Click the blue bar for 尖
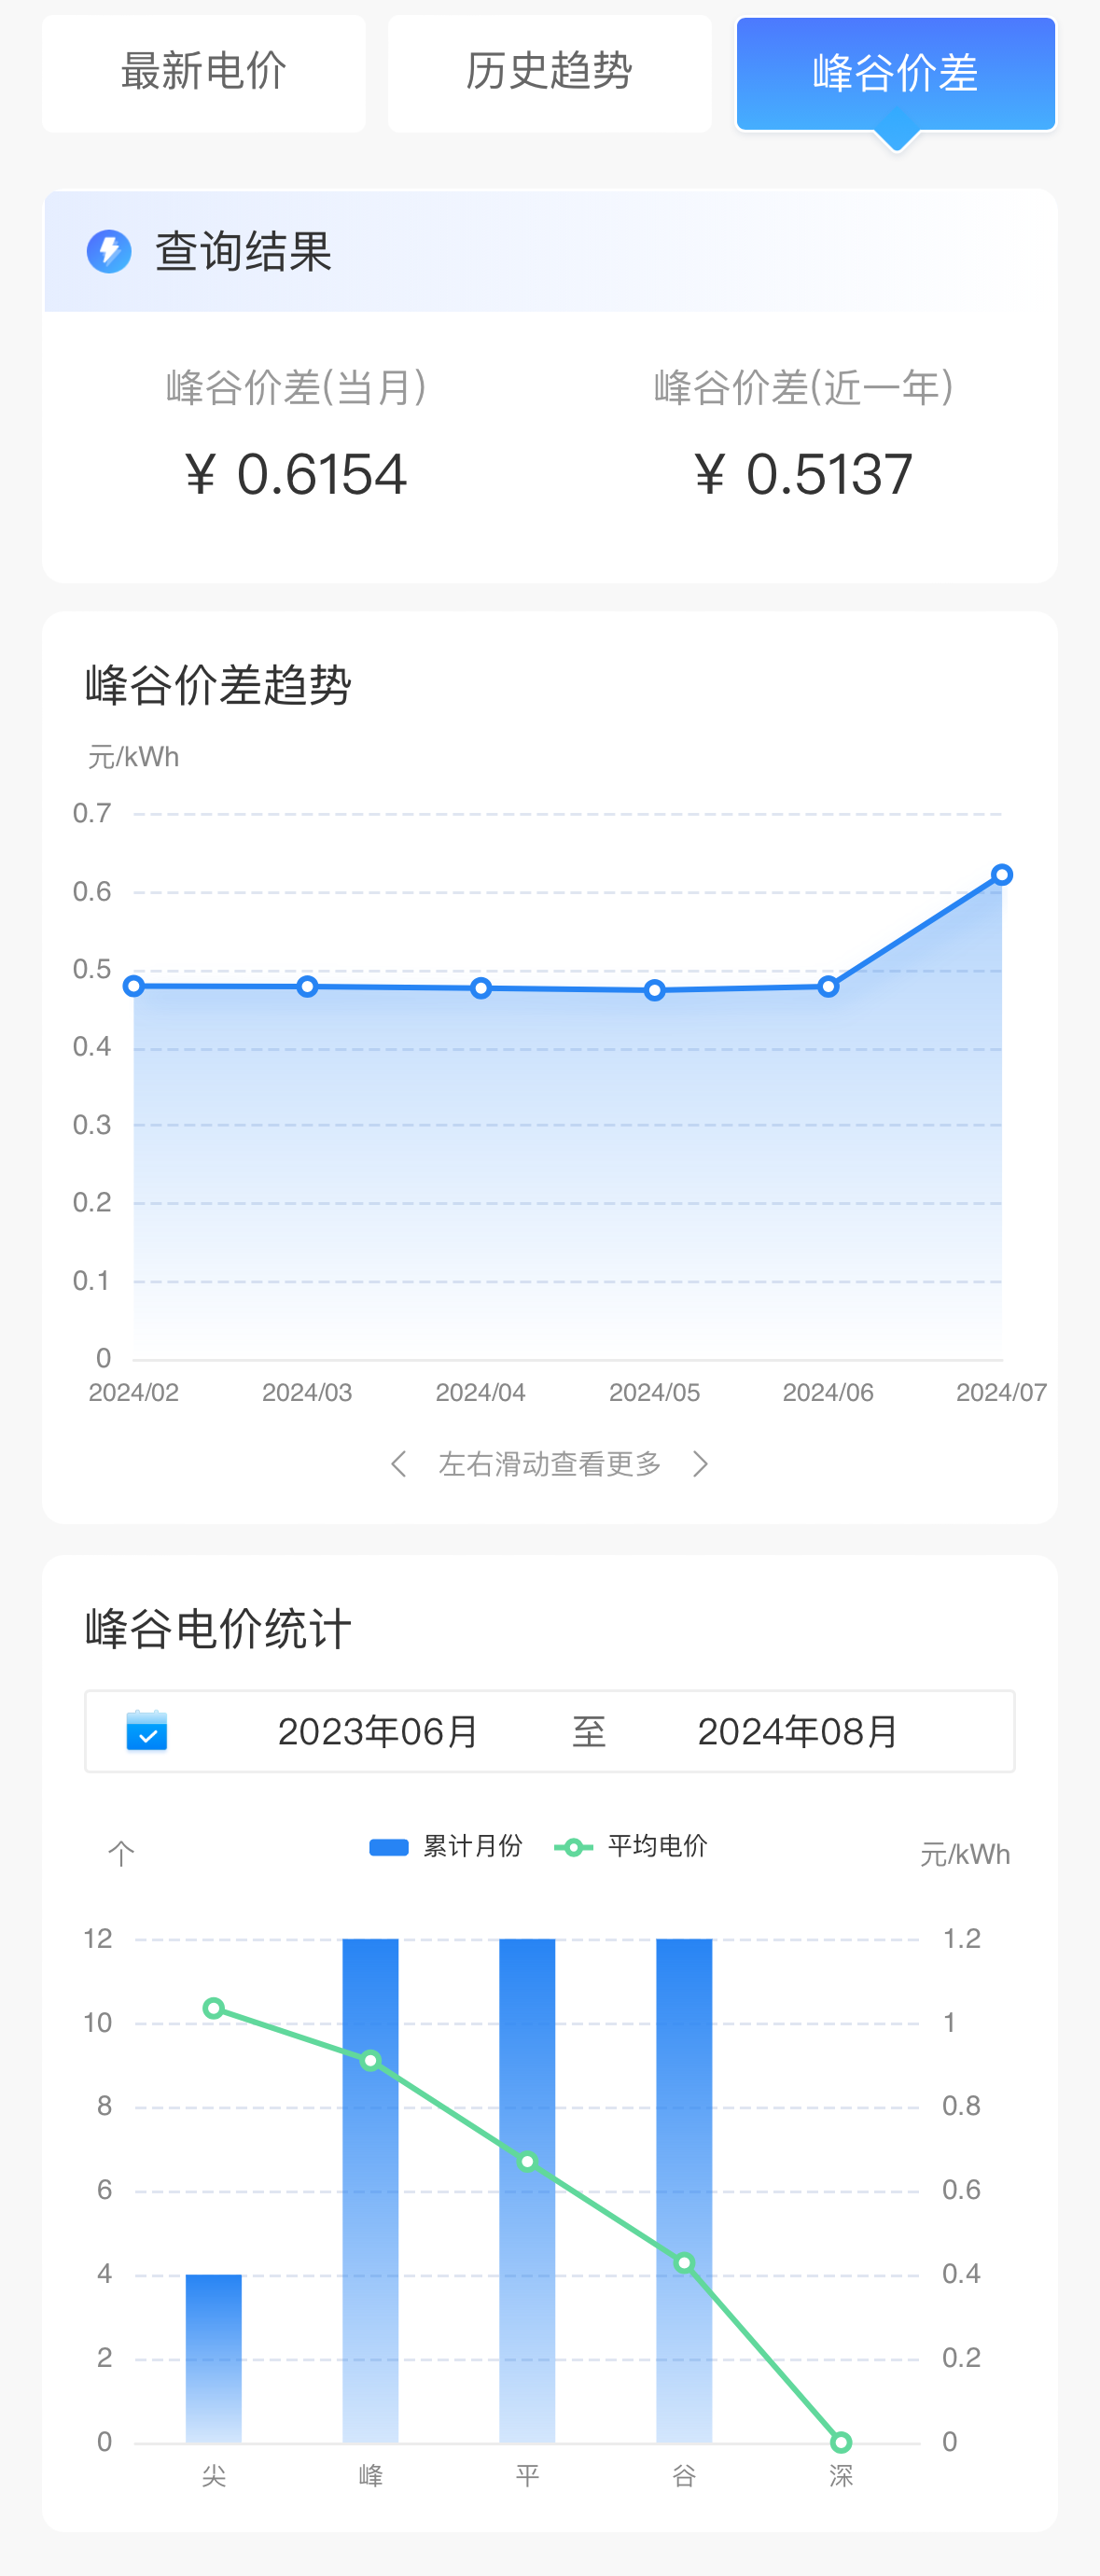This screenshot has width=1100, height=2576. [214, 2360]
